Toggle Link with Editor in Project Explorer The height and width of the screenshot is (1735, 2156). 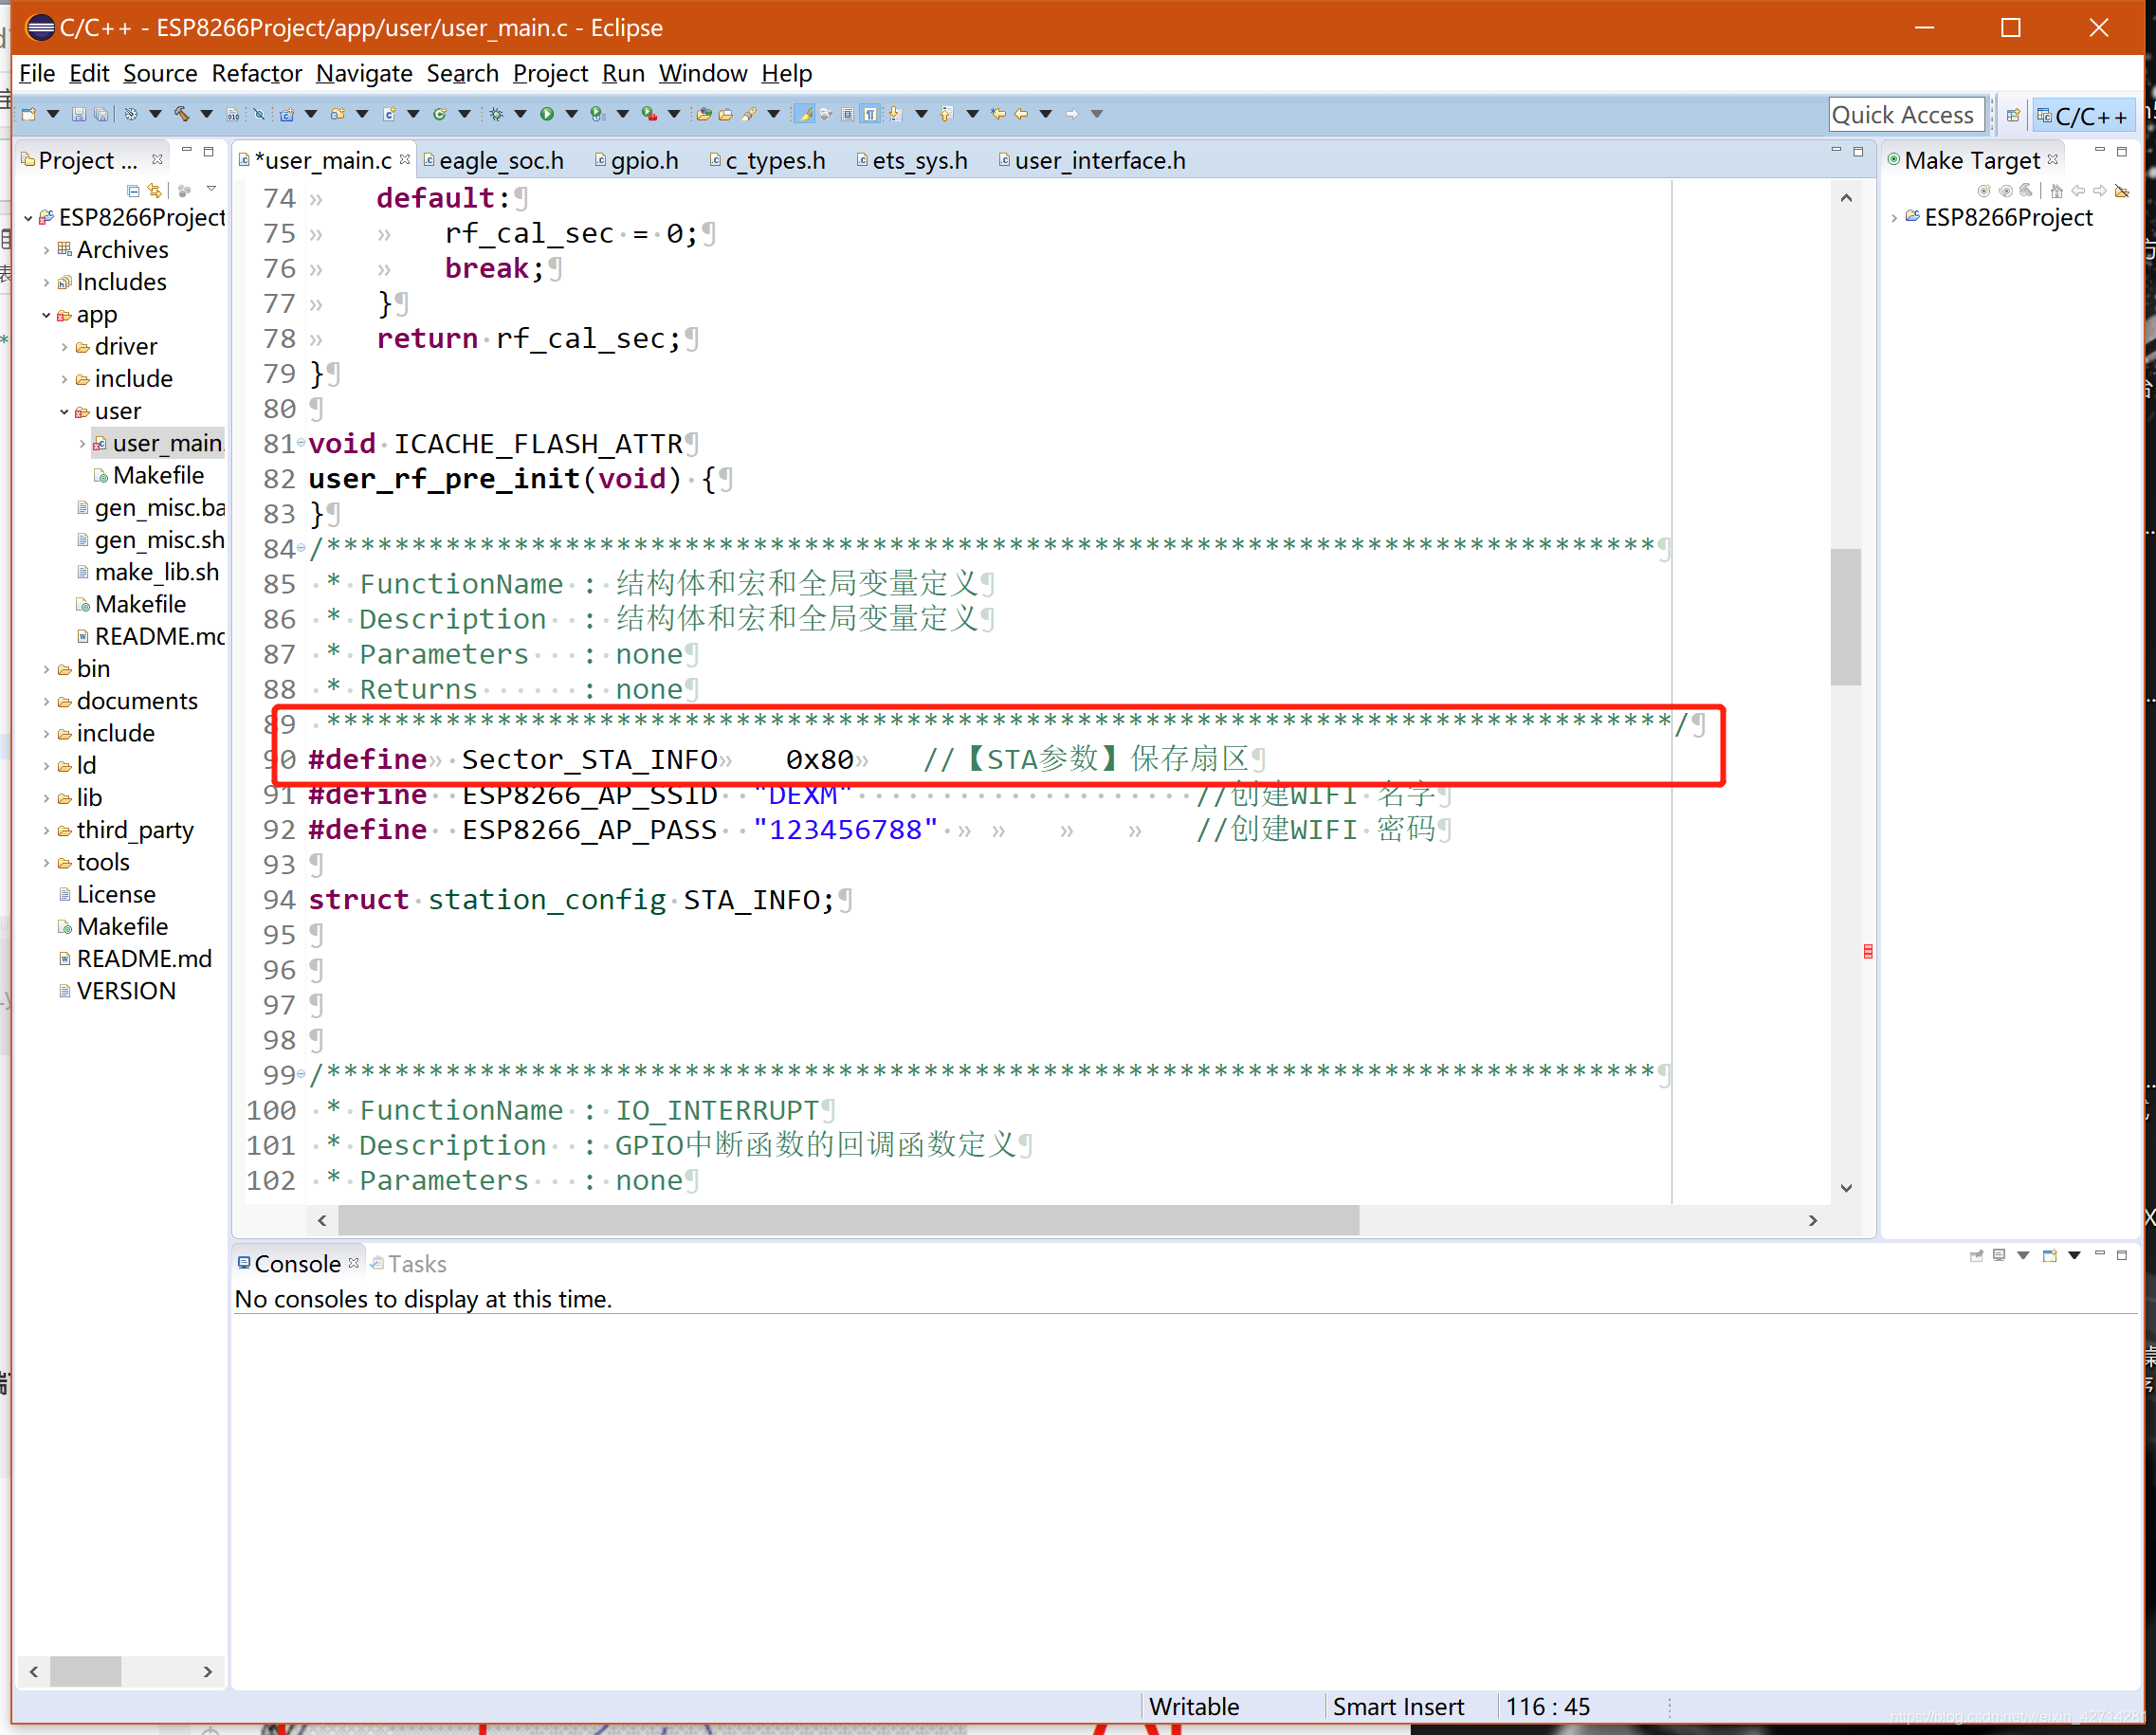tap(155, 190)
